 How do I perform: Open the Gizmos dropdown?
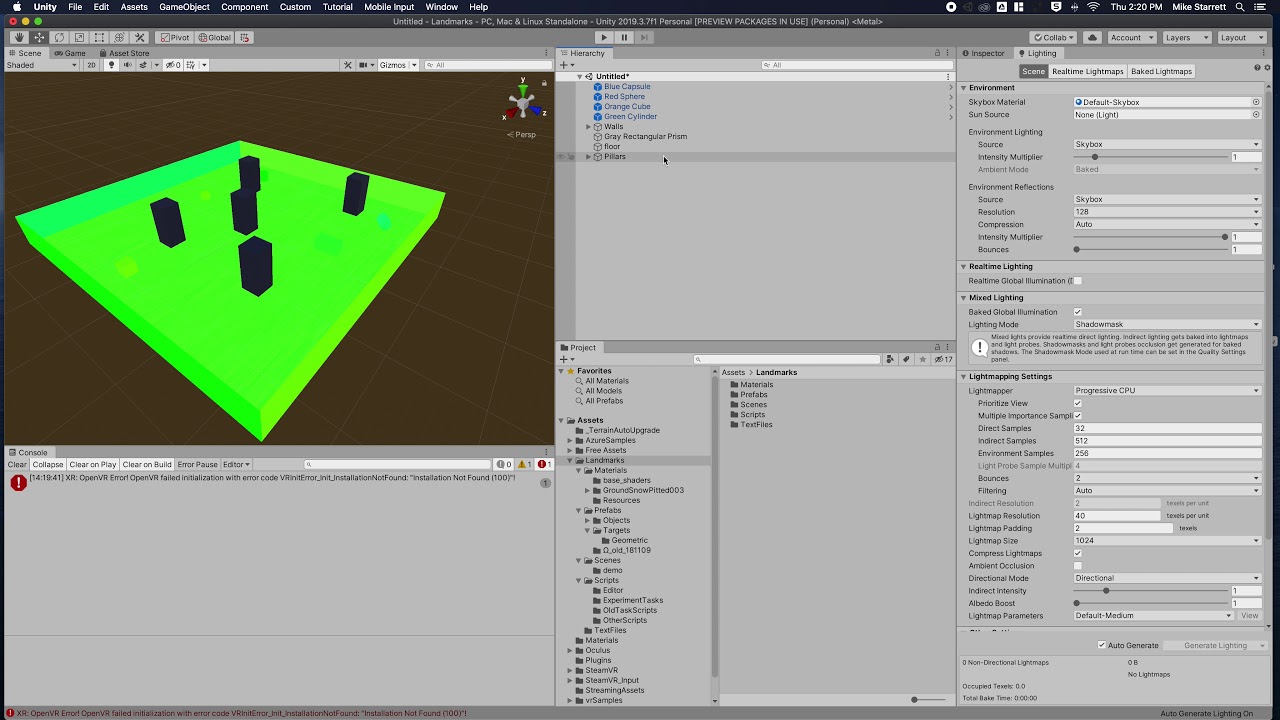pos(396,65)
